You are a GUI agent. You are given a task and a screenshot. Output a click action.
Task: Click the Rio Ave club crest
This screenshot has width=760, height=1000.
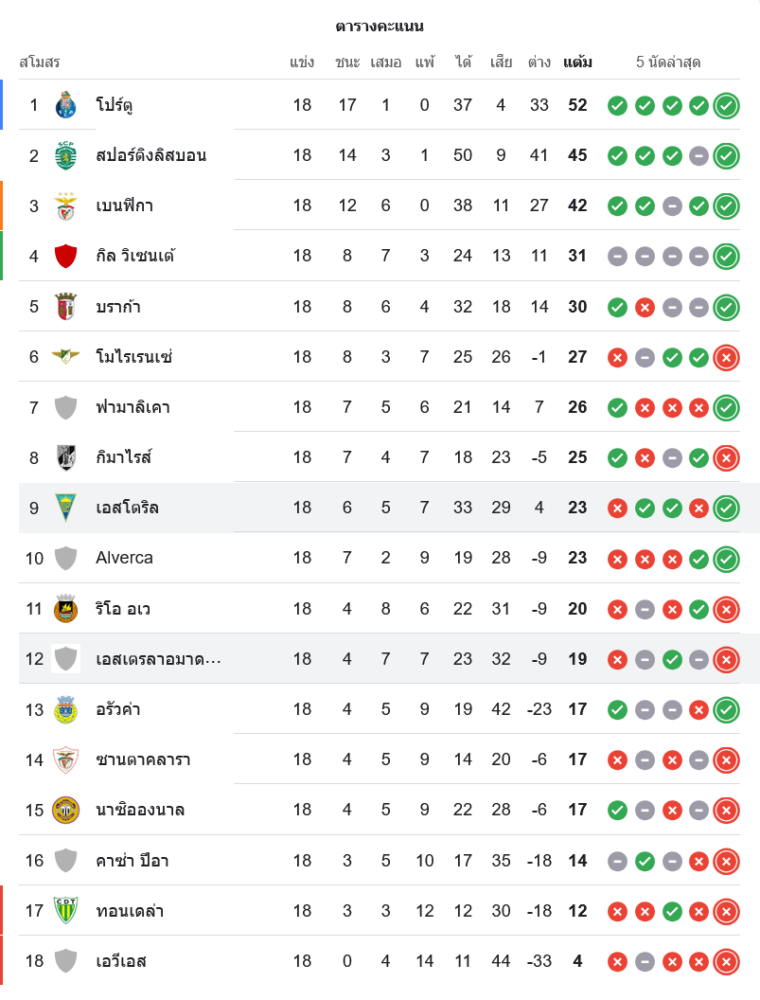click(x=66, y=608)
